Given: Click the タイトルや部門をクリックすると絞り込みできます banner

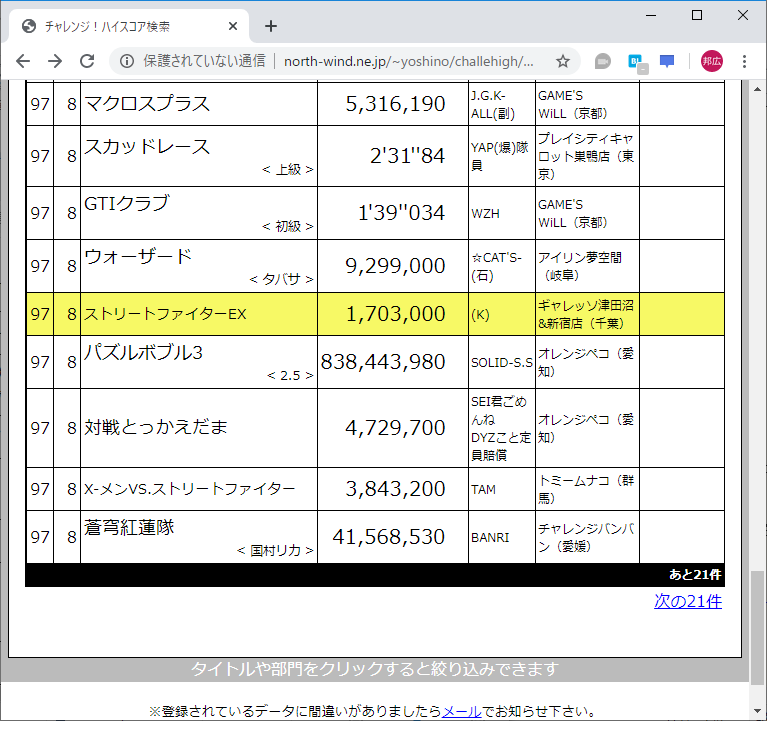Looking at the screenshot, I should pyautogui.click(x=375, y=669).
